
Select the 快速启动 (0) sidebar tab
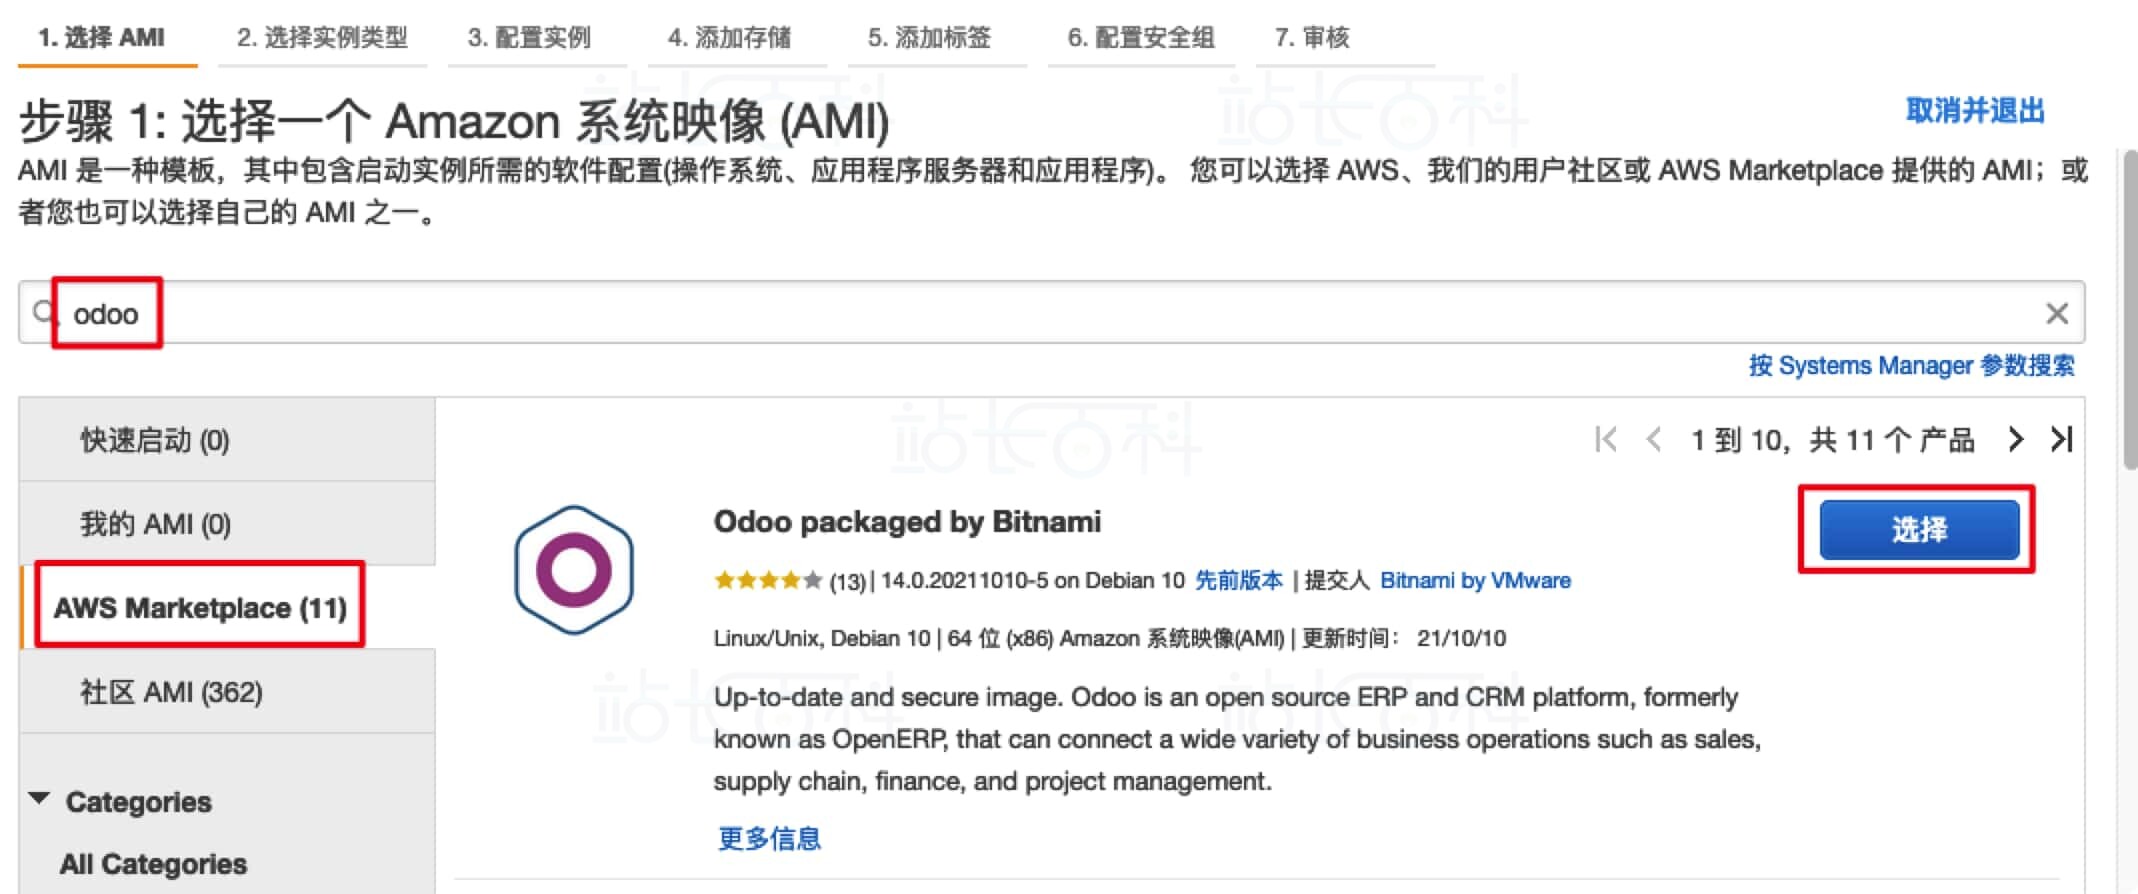pos(227,440)
